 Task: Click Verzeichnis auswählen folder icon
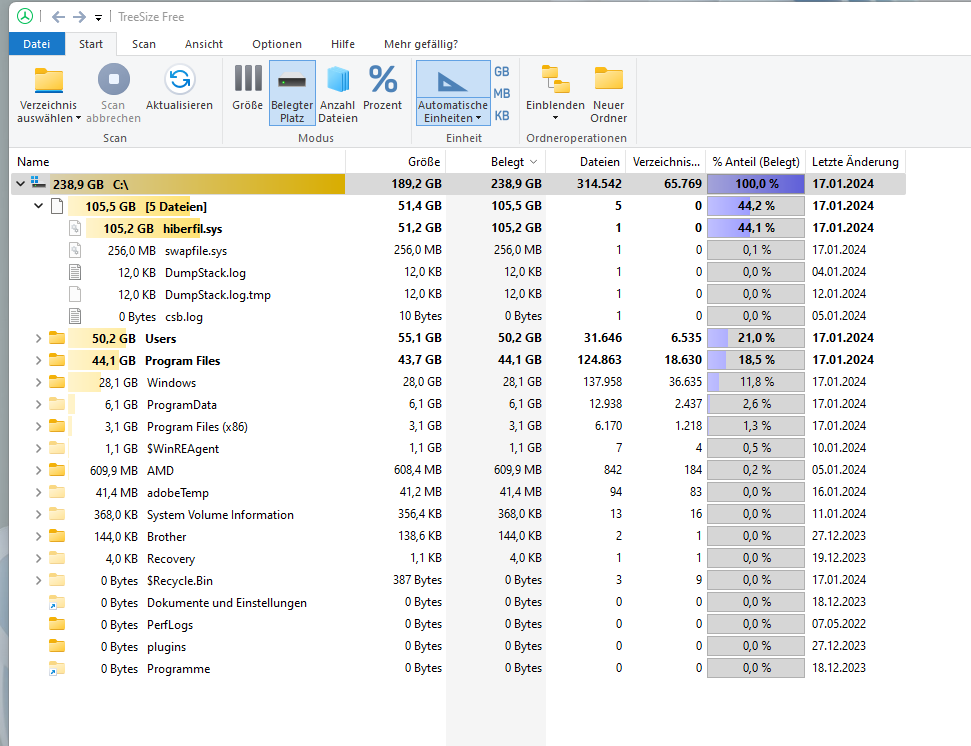pyautogui.click(x=49, y=80)
